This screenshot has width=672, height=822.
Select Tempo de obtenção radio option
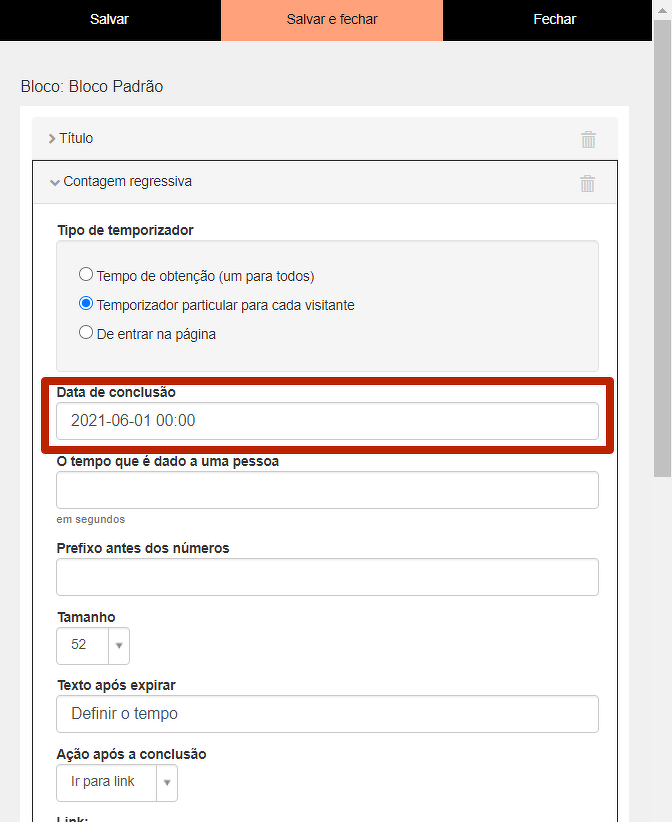coord(86,275)
